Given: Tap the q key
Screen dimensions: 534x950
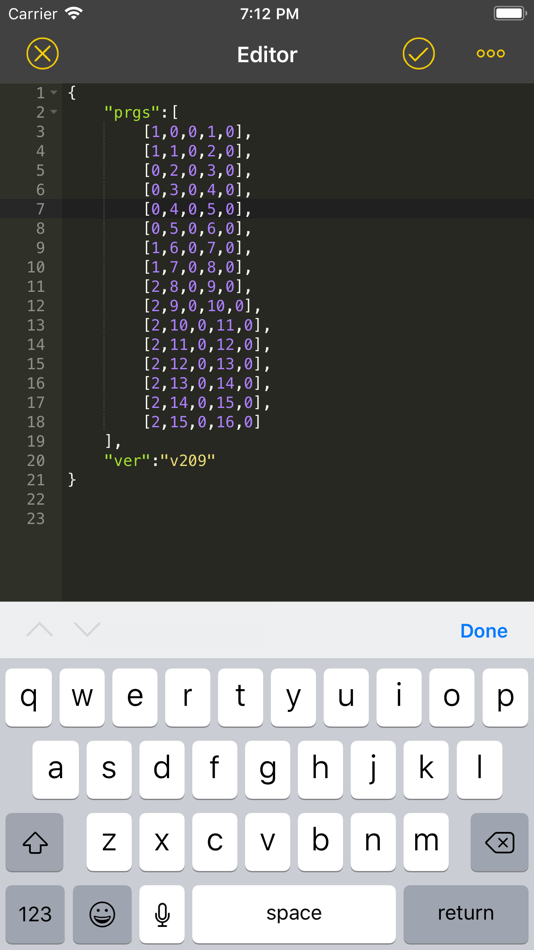Looking at the screenshot, I should pos(28,697).
